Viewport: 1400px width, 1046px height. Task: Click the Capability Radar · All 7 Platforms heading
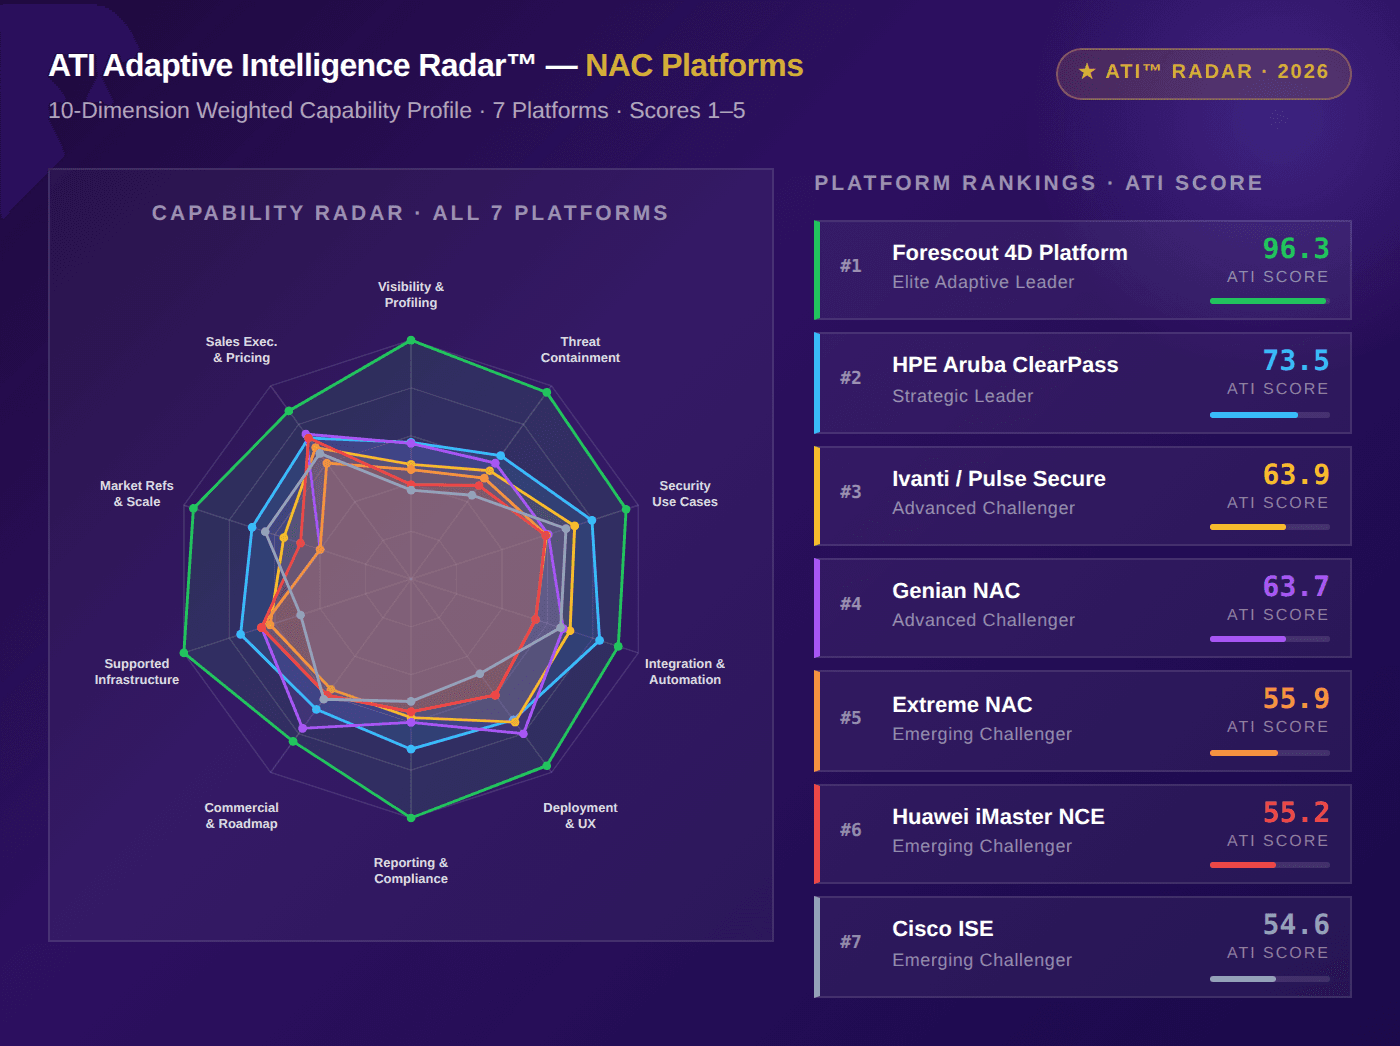410,213
